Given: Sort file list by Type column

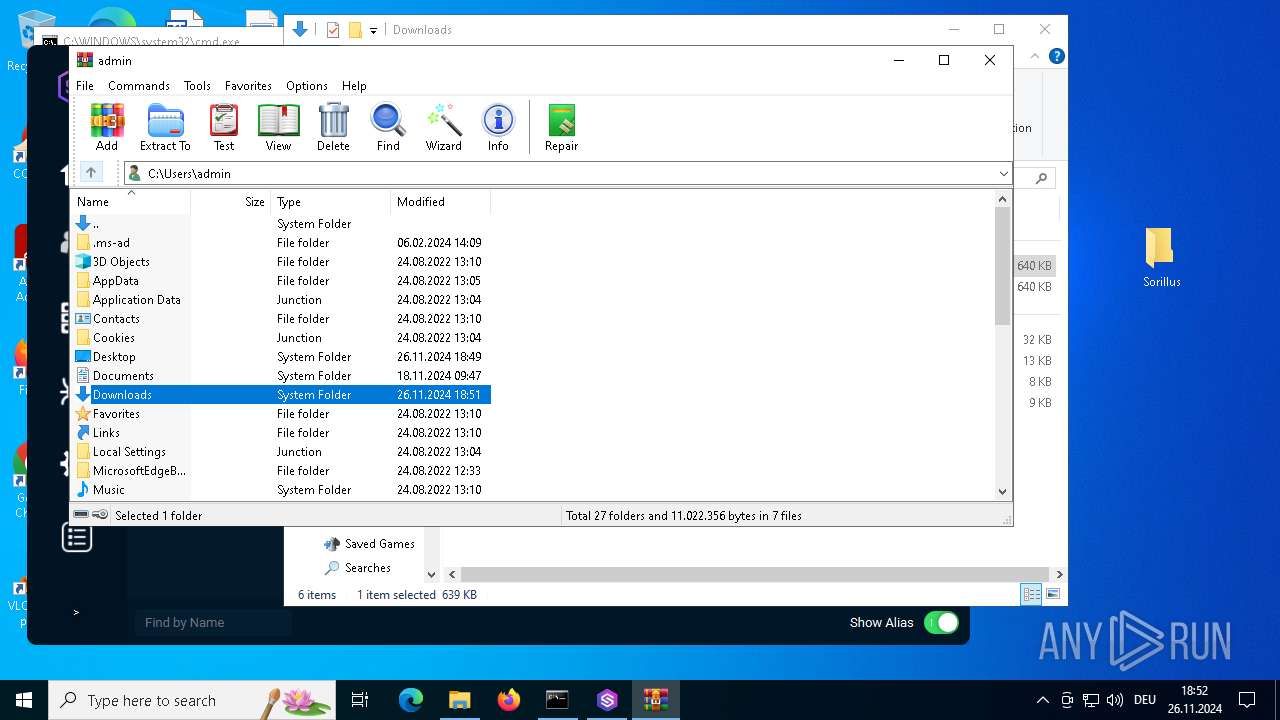Looking at the screenshot, I should (331, 202).
